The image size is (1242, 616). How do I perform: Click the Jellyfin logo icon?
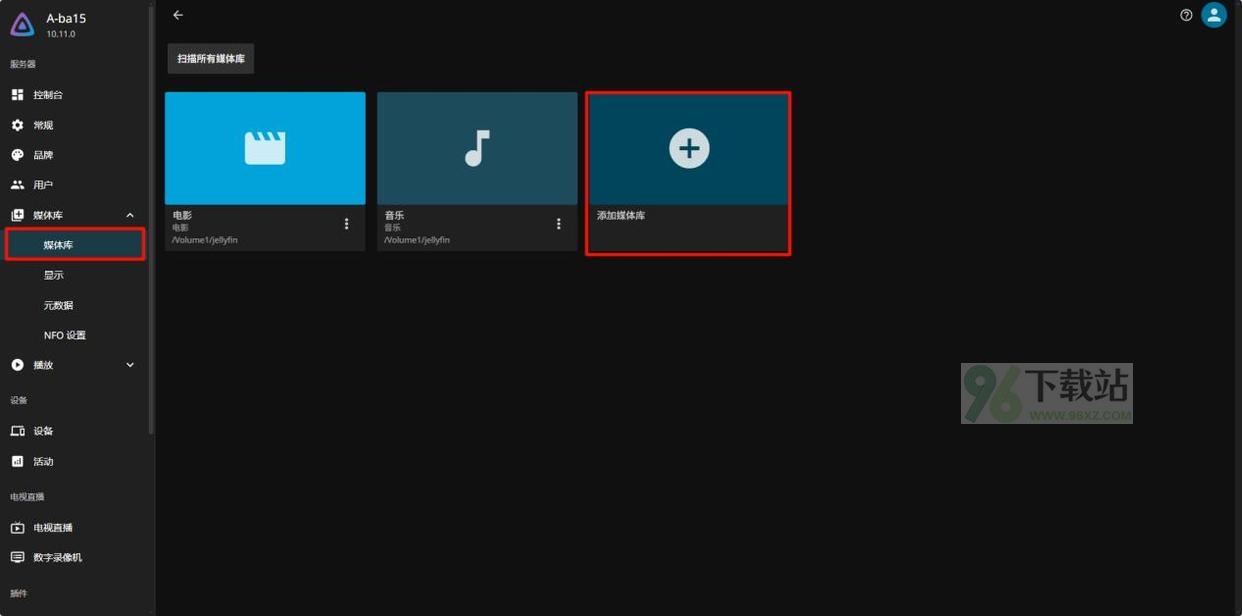coord(22,25)
